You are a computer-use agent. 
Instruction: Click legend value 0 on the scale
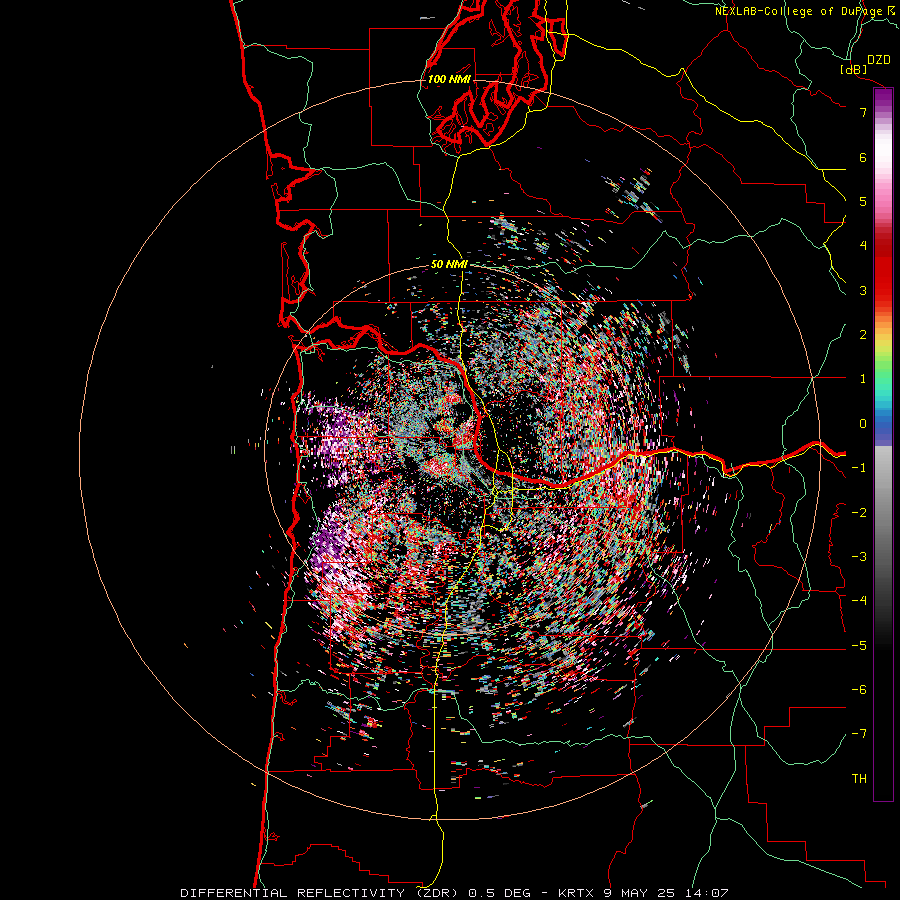coord(863,424)
